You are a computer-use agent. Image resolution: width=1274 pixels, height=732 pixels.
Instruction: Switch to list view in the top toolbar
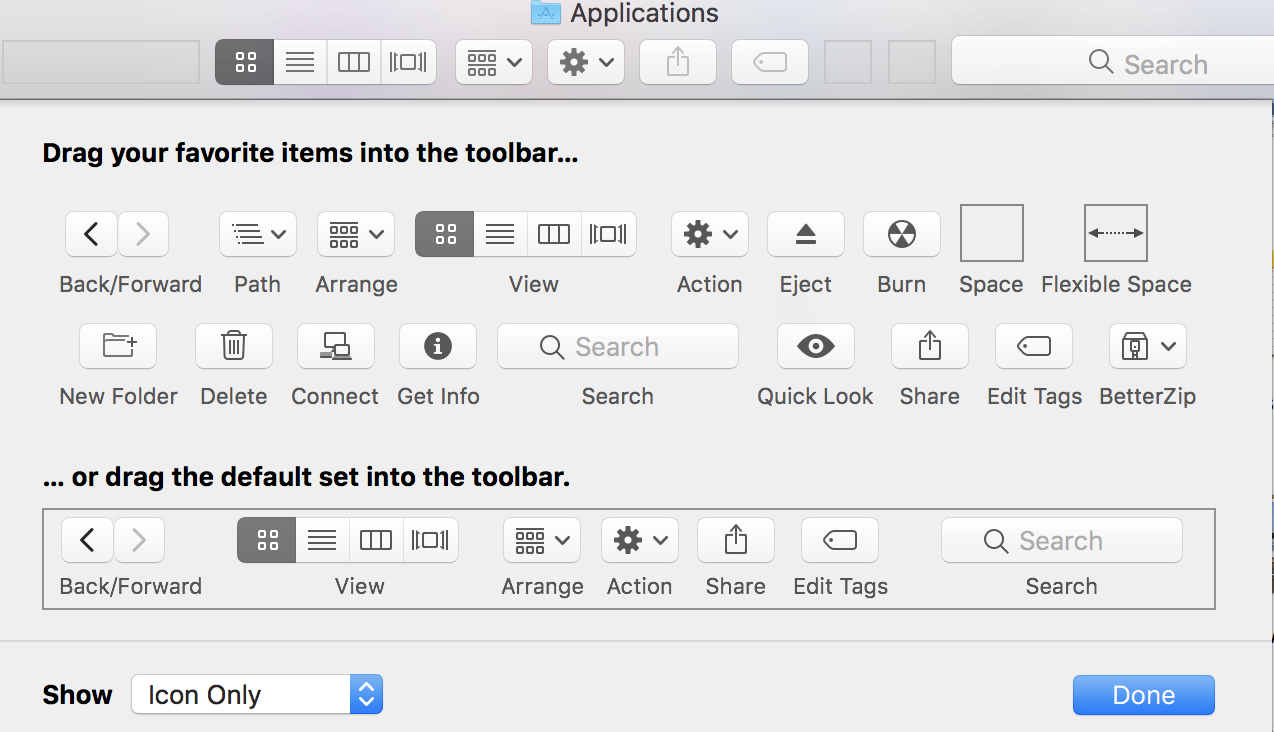pyautogui.click(x=300, y=62)
